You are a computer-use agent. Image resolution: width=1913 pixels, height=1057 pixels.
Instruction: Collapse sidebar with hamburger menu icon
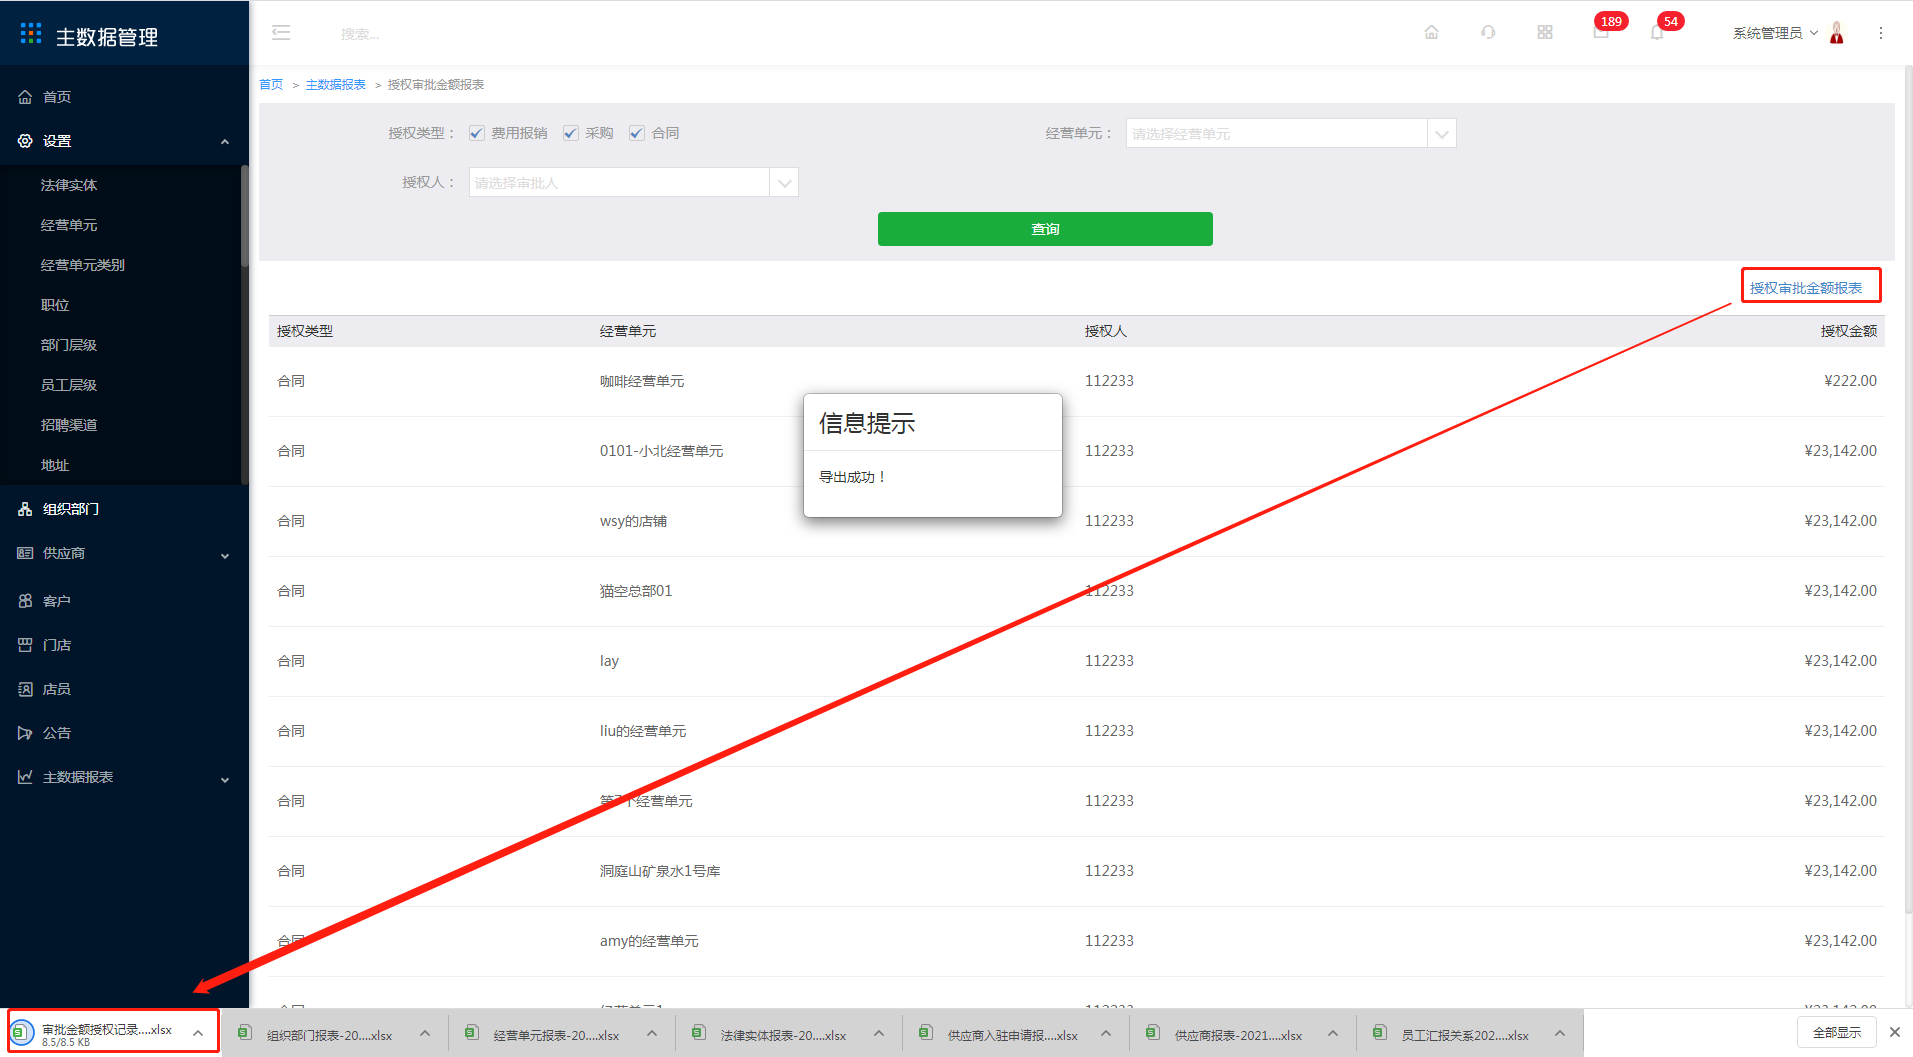click(281, 33)
